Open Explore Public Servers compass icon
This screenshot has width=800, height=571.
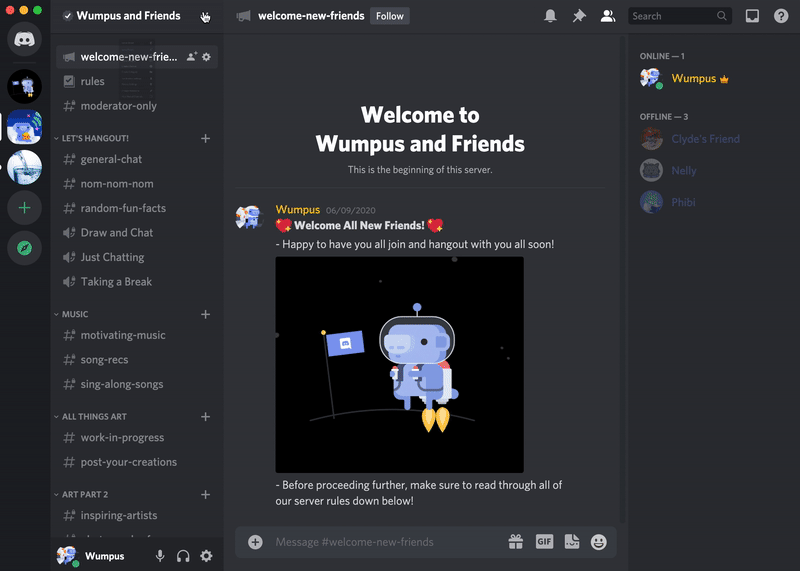click(x=24, y=248)
